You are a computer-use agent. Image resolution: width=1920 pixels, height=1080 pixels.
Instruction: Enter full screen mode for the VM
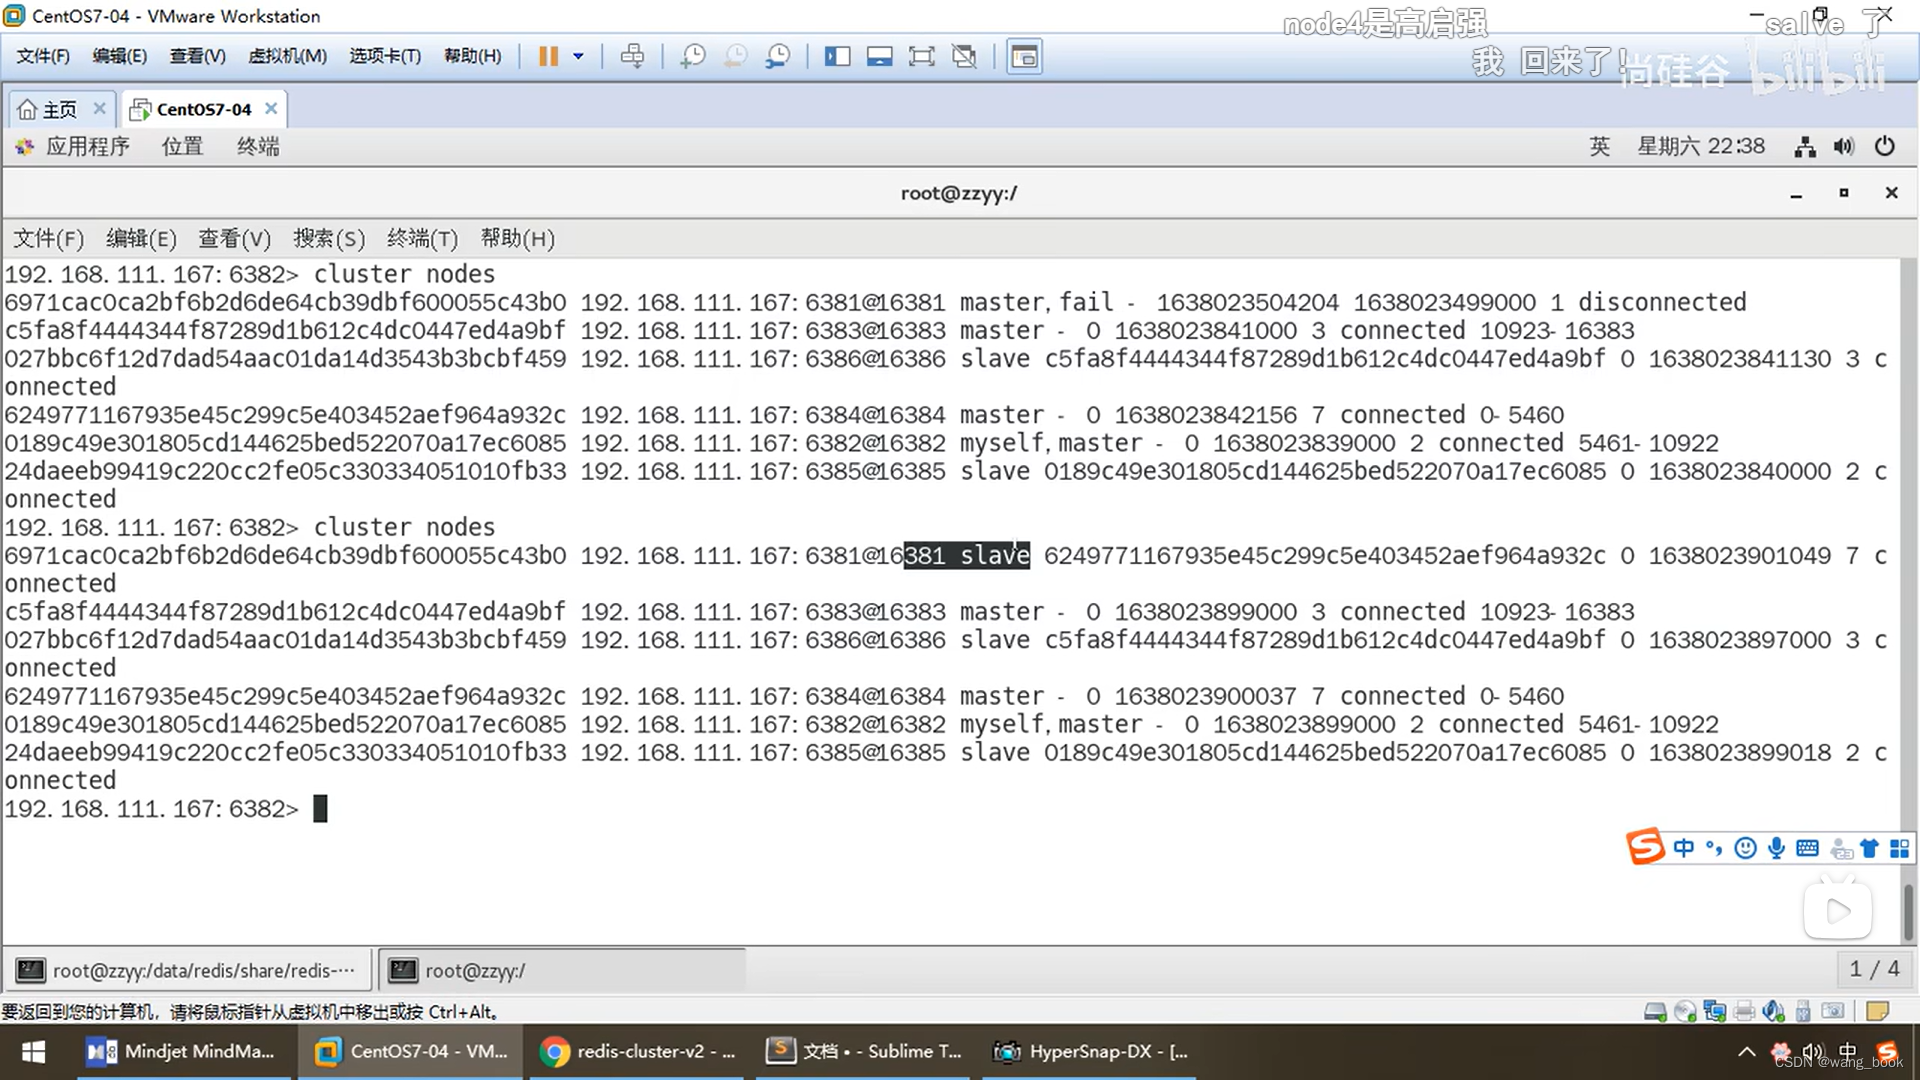(x=921, y=56)
